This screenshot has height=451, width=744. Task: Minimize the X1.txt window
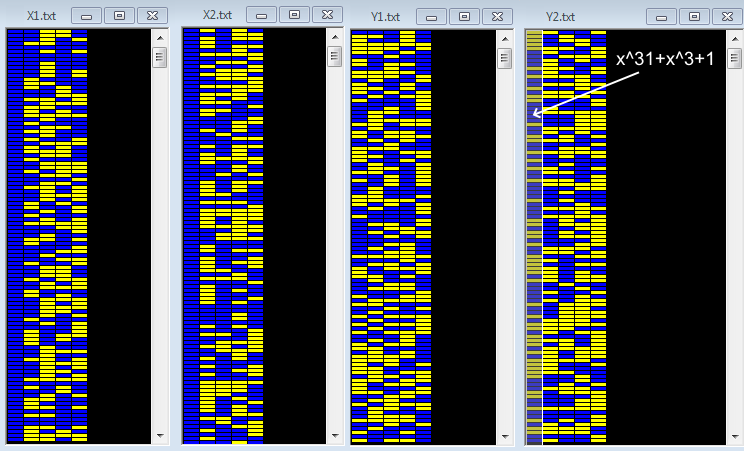click(86, 16)
